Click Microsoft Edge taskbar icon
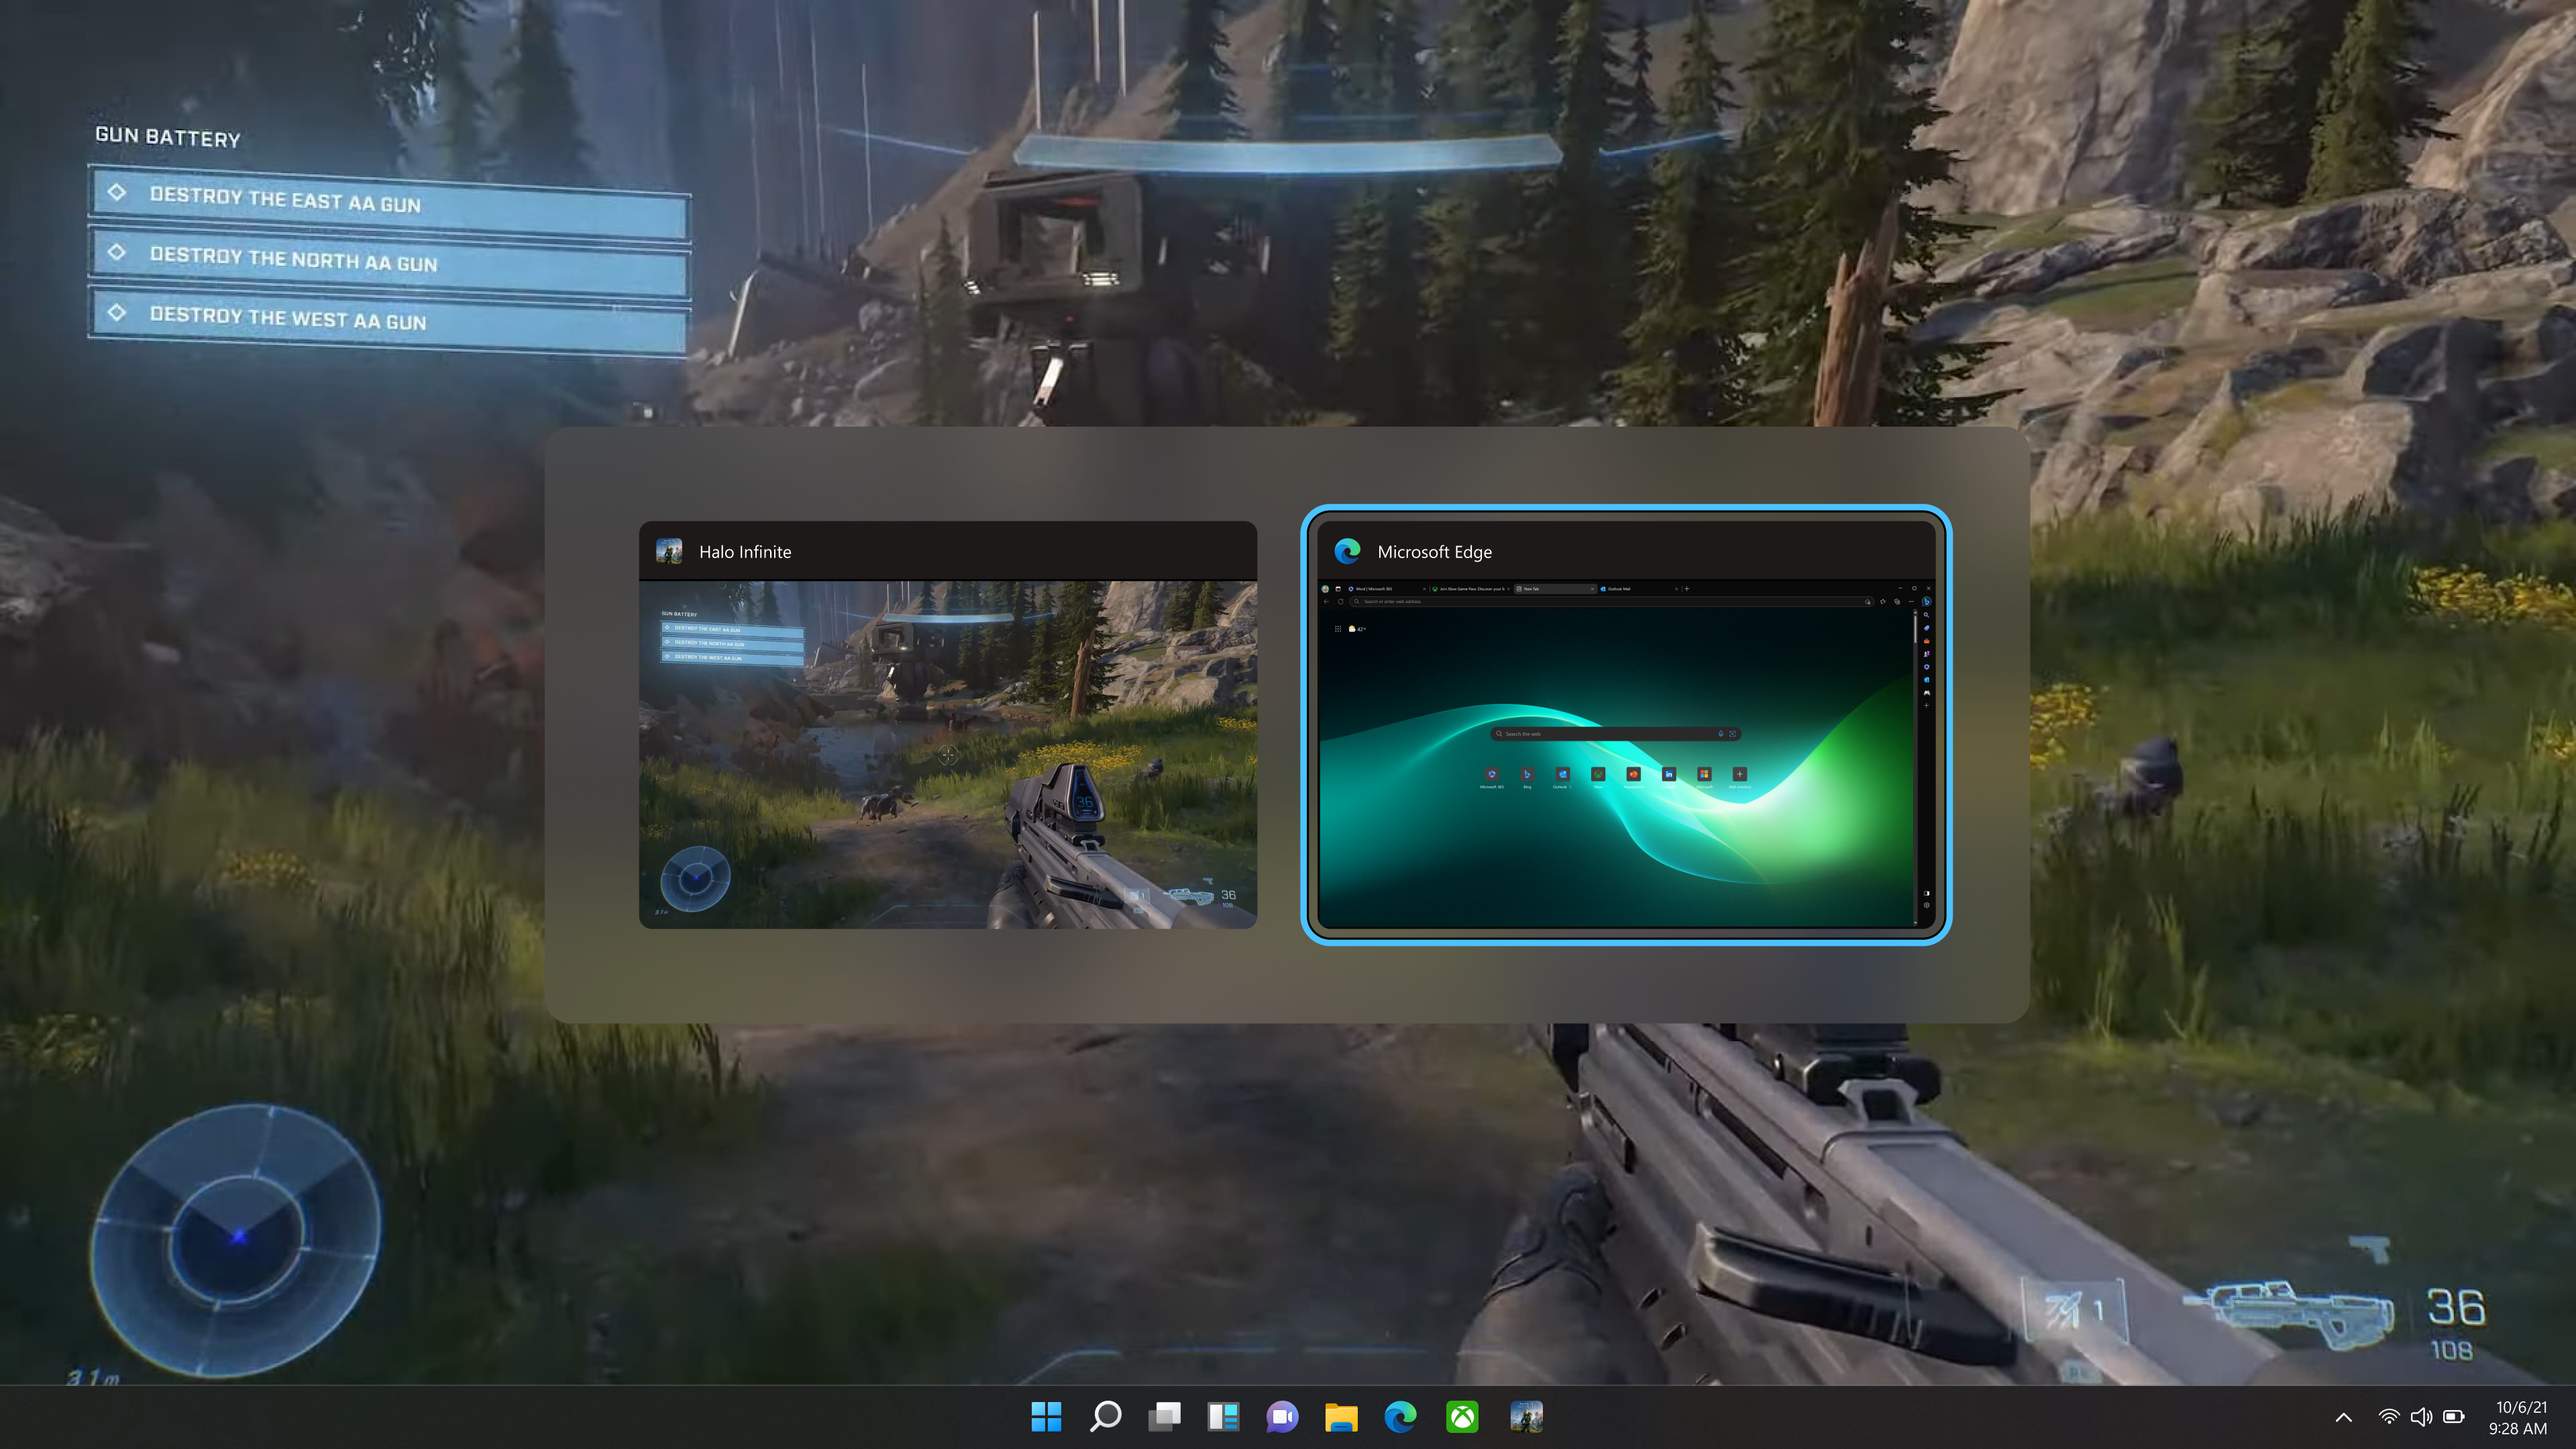The image size is (2576, 1449). (x=1400, y=1416)
